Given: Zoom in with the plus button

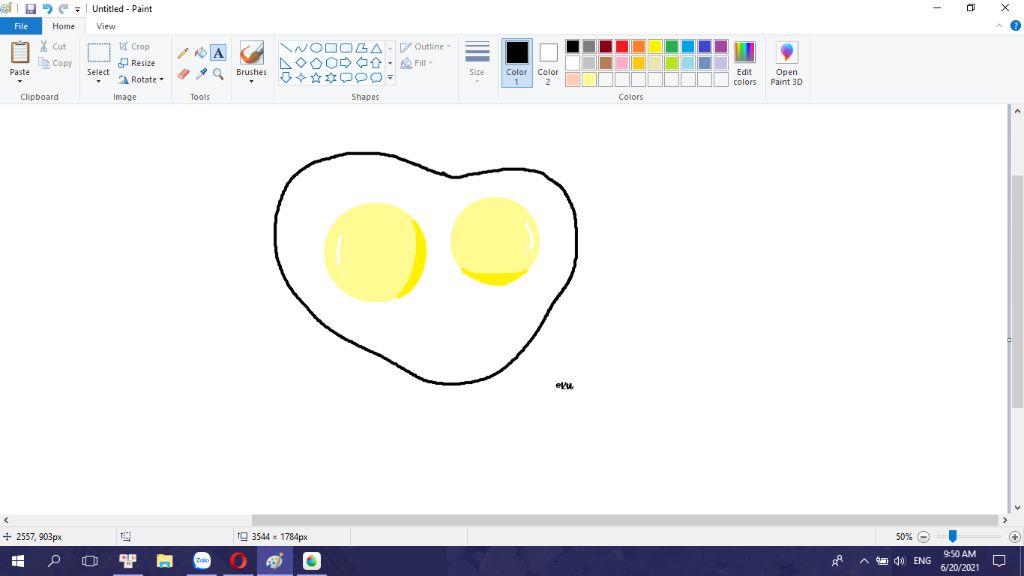Looking at the screenshot, I should pos(1014,537).
